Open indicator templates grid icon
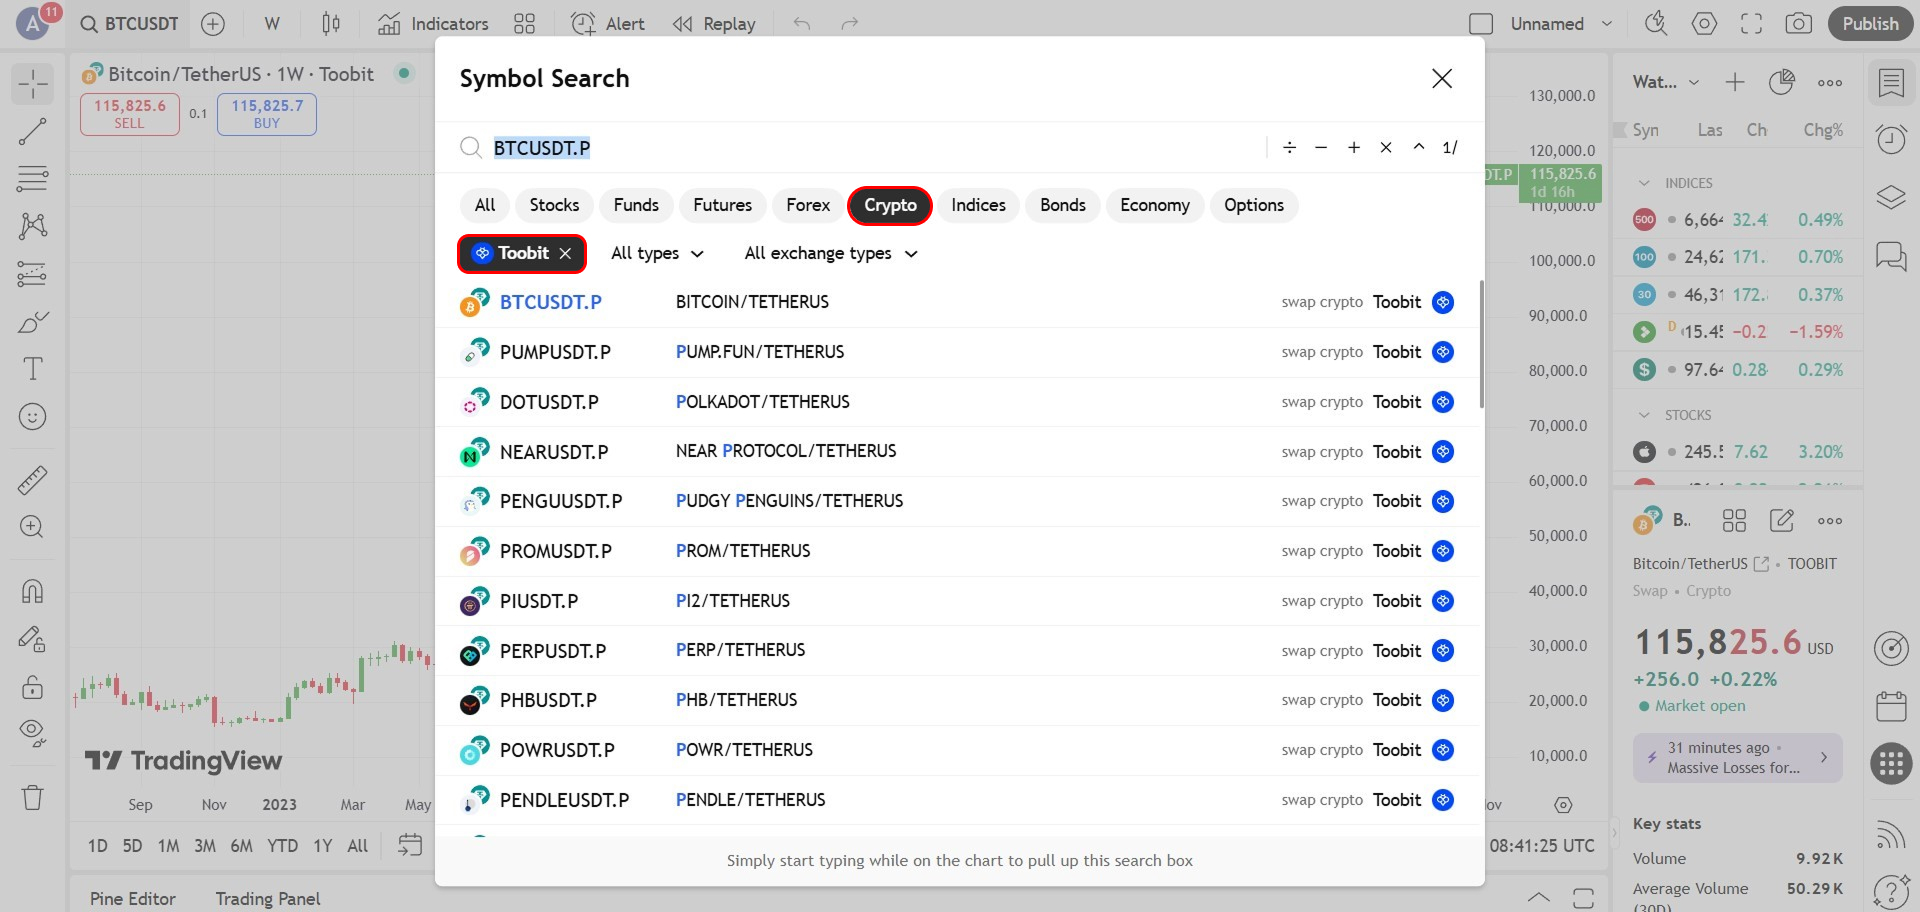 524,24
